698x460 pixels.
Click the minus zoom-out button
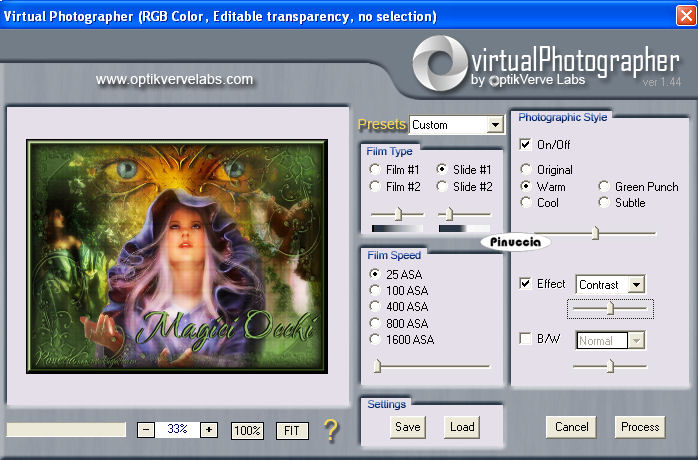[146, 430]
